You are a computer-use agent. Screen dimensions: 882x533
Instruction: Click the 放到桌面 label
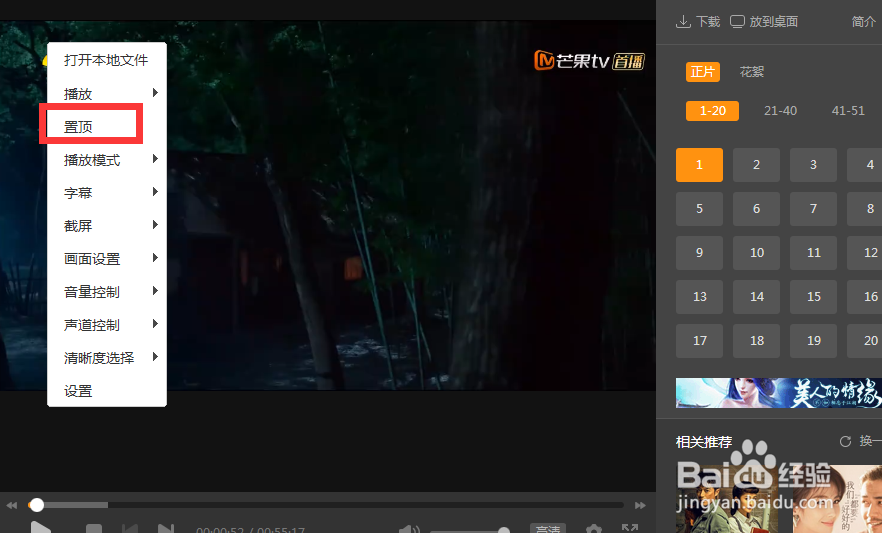pos(773,22)
